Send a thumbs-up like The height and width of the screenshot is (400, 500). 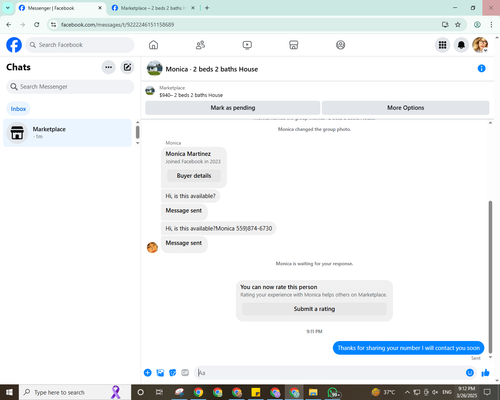[485, 373]
